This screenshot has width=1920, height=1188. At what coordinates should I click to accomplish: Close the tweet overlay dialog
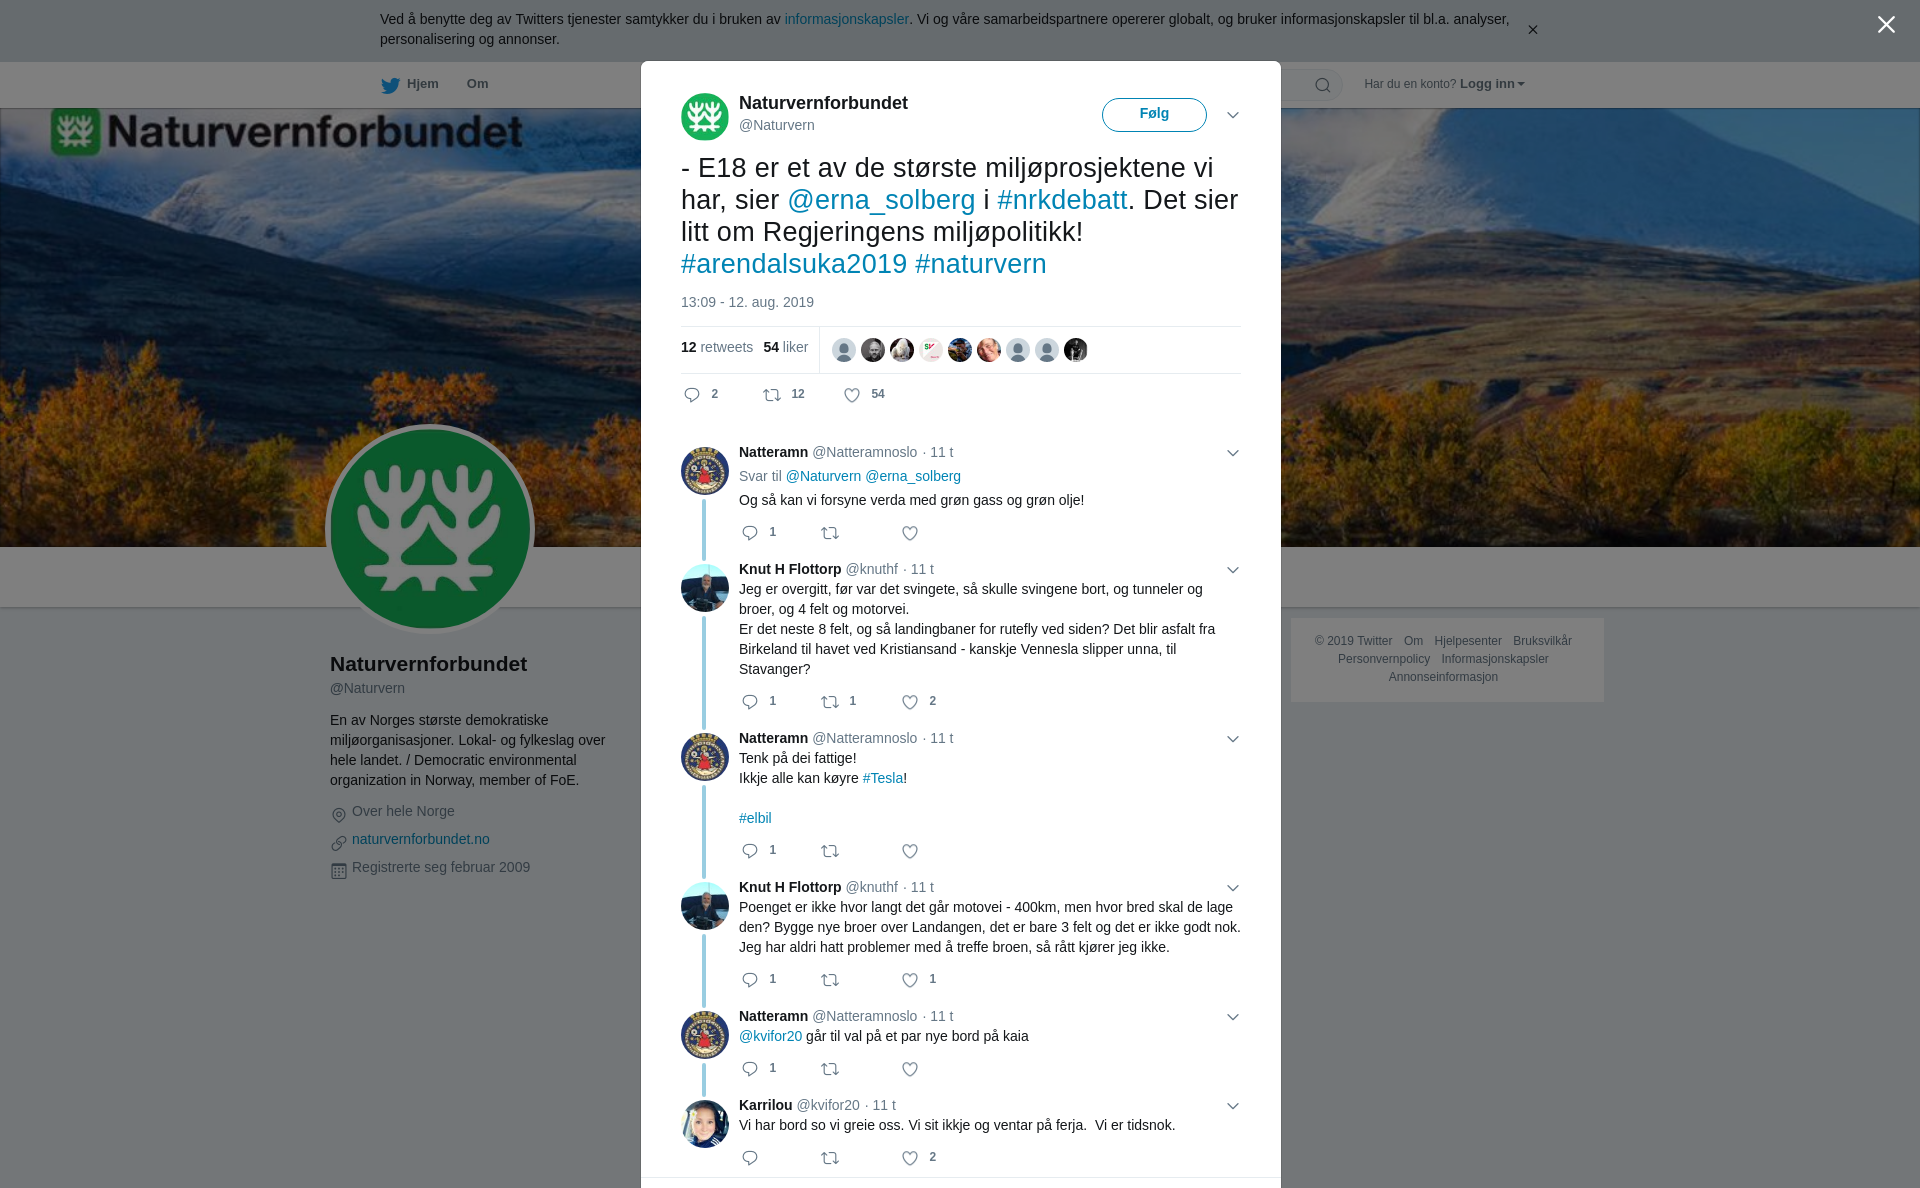[x=1886, y=25]
